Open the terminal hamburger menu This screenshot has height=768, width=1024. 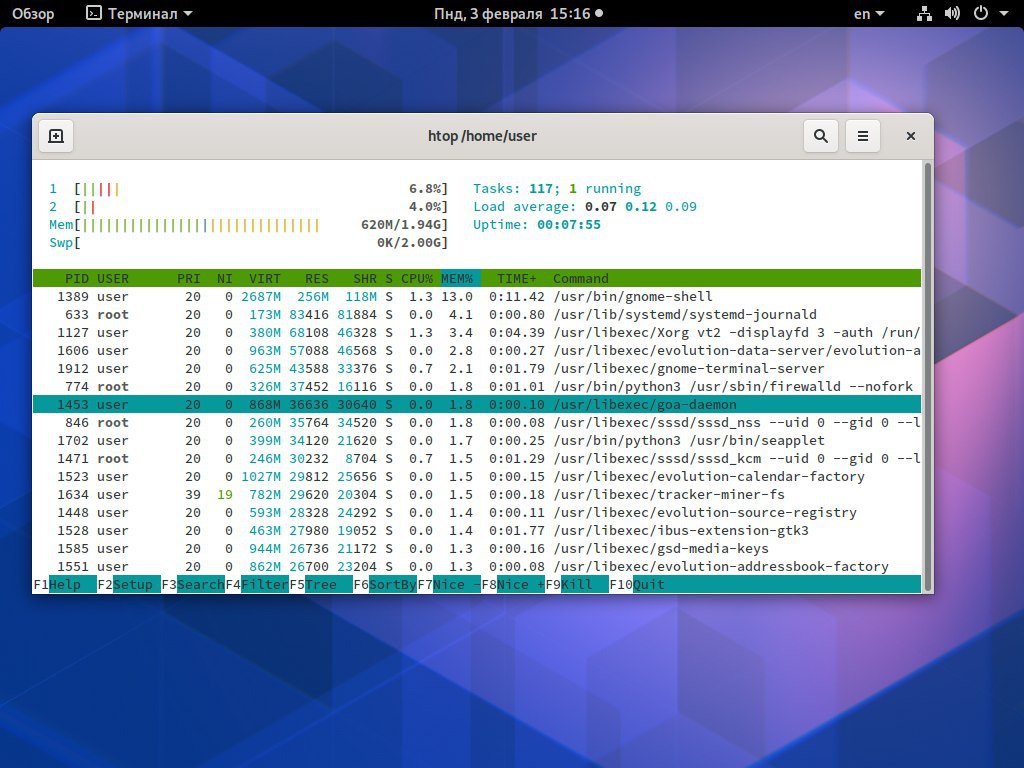[x=863, y=136]
